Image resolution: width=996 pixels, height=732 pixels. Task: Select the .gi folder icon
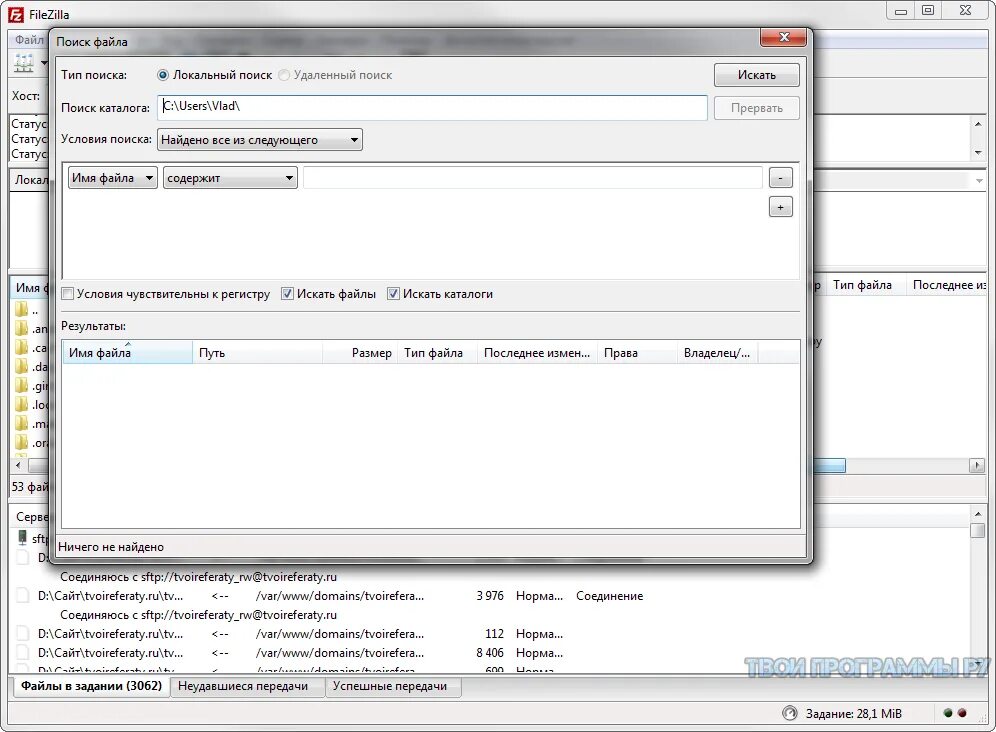(22, 386)
